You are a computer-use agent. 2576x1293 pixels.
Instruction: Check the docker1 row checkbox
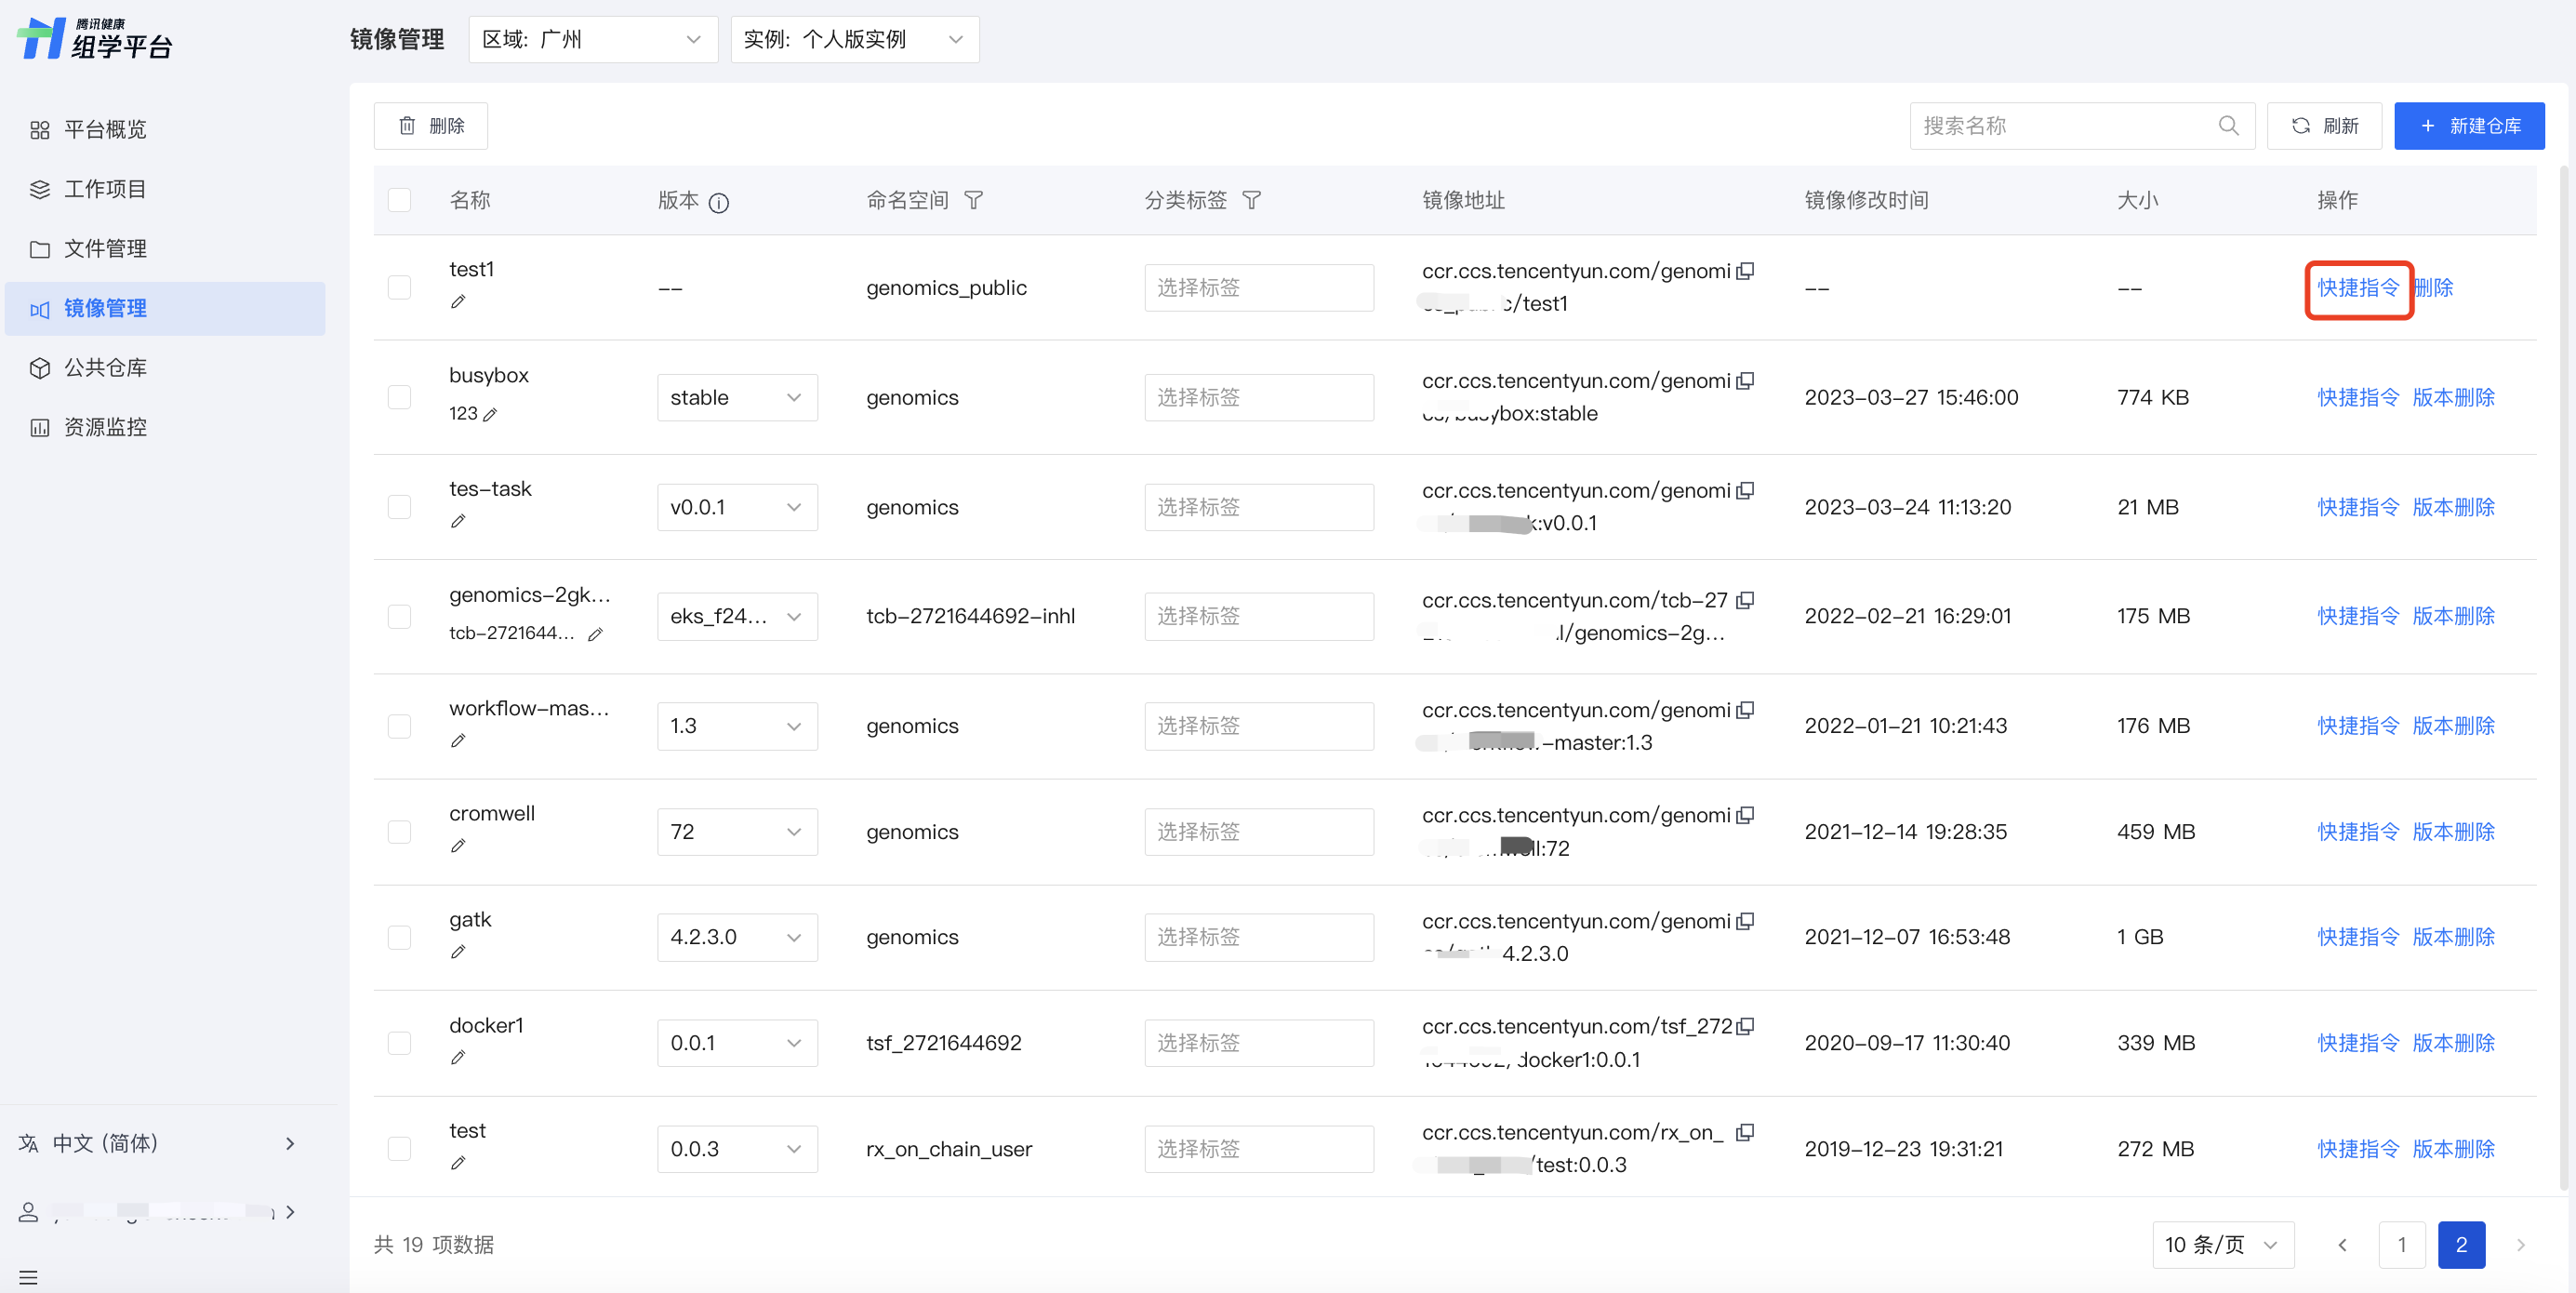tap(399, 1043)
